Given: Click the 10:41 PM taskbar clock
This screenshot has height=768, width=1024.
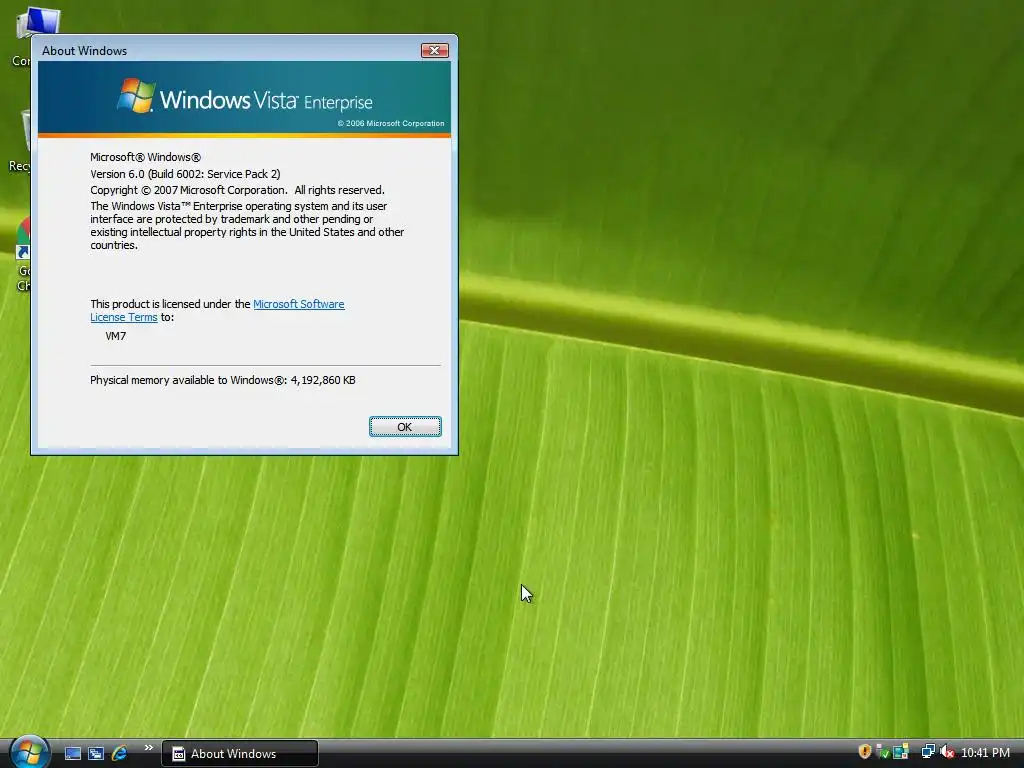Looking at the screenshot, I should (985, 753).
